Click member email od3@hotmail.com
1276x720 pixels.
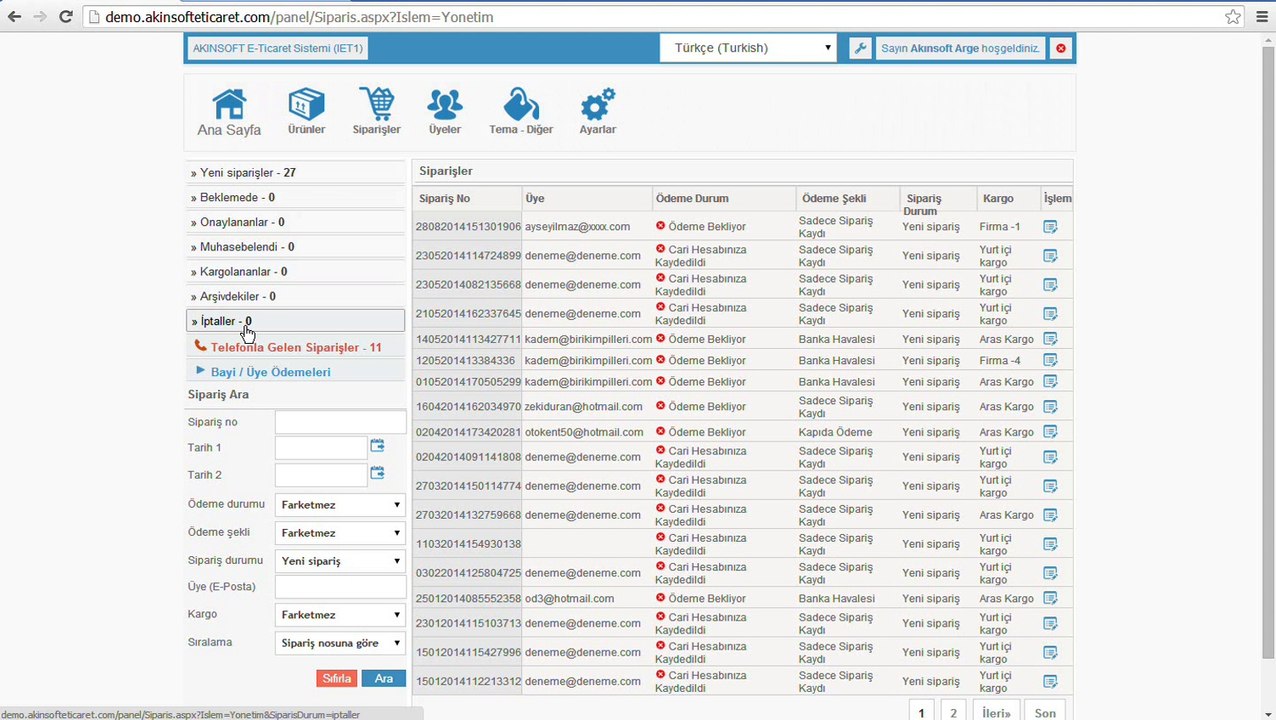569,599
